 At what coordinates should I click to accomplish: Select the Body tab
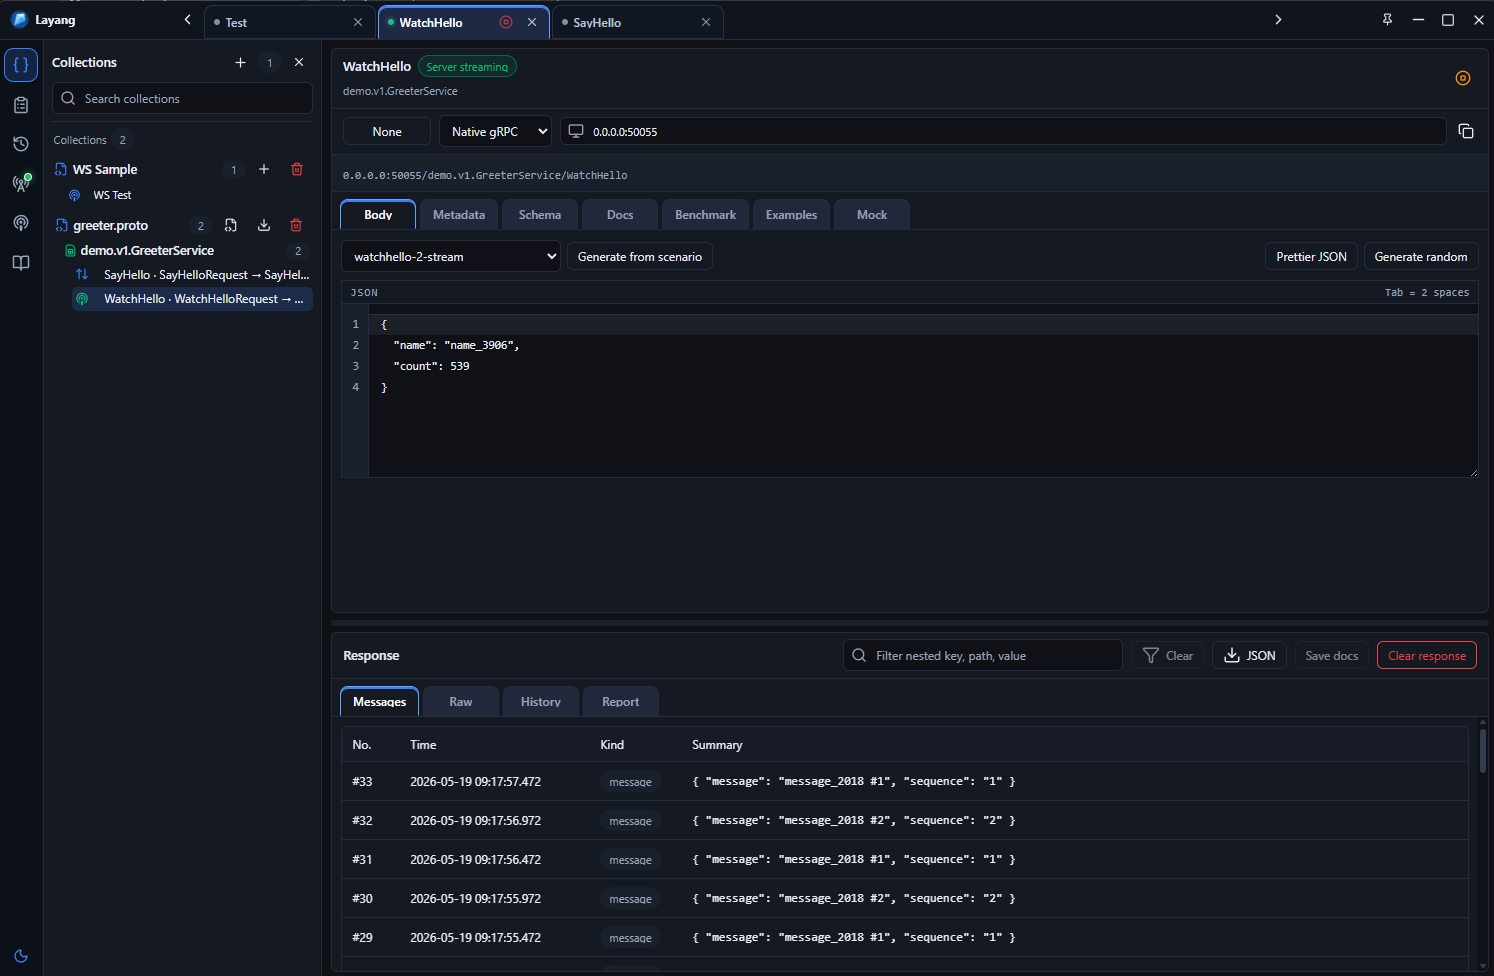tap(378, 215)
